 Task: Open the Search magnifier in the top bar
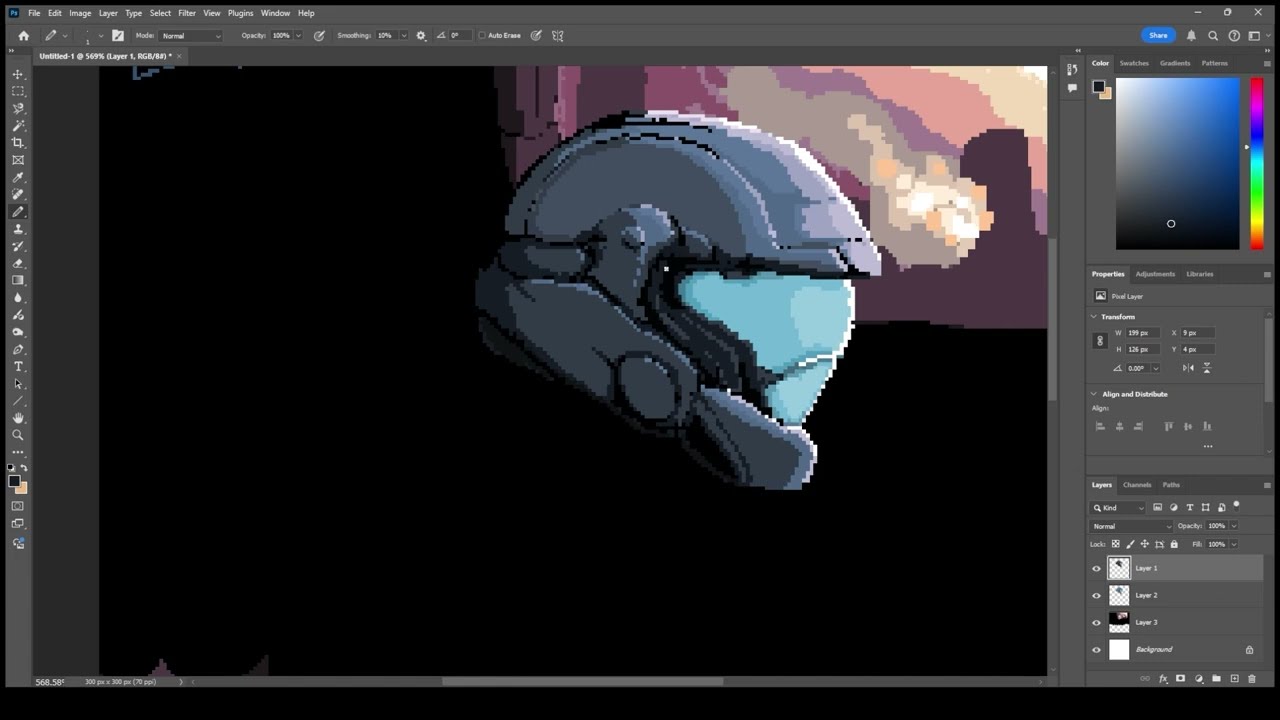(1213, 35)
